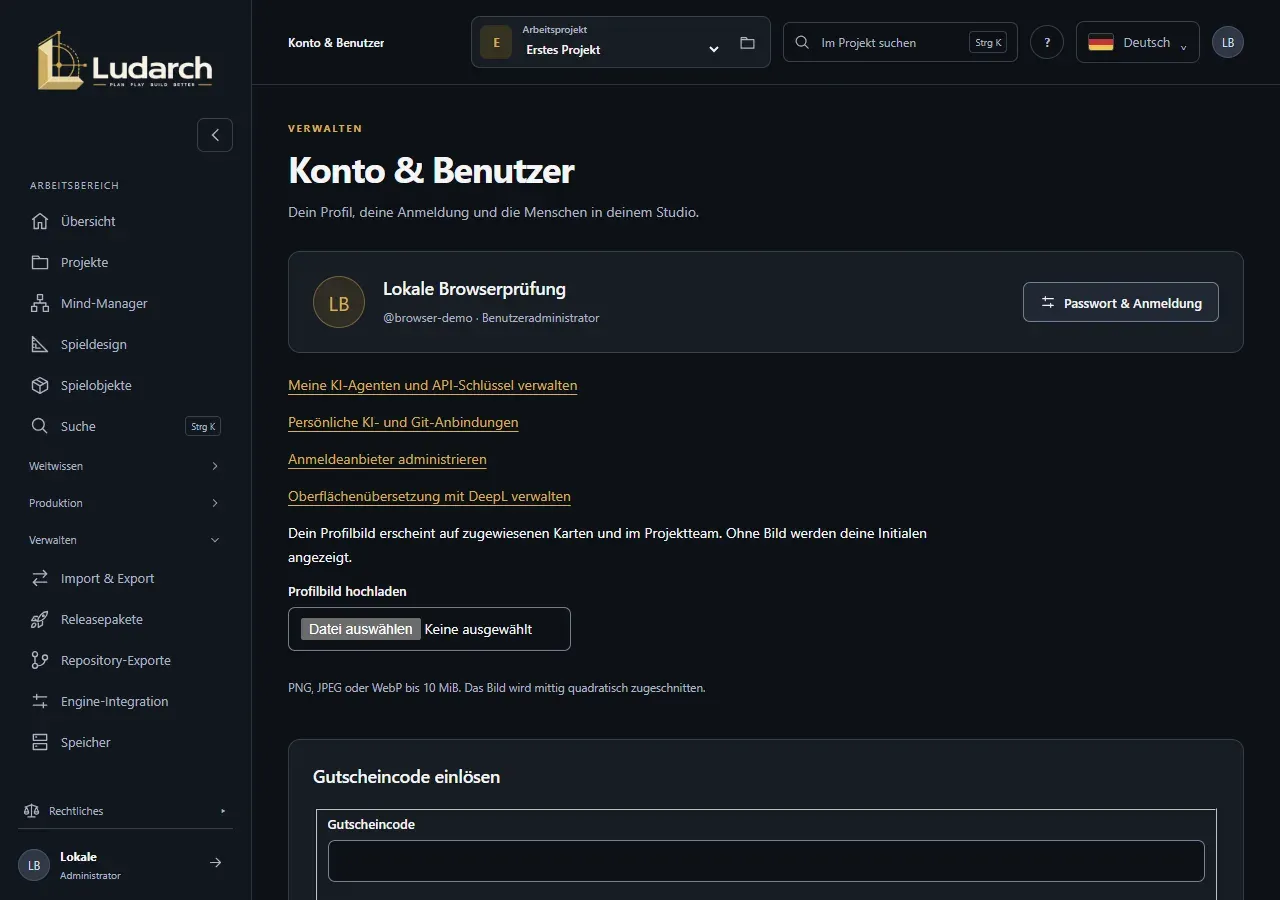Expand the Produktion section

point(125,503)
